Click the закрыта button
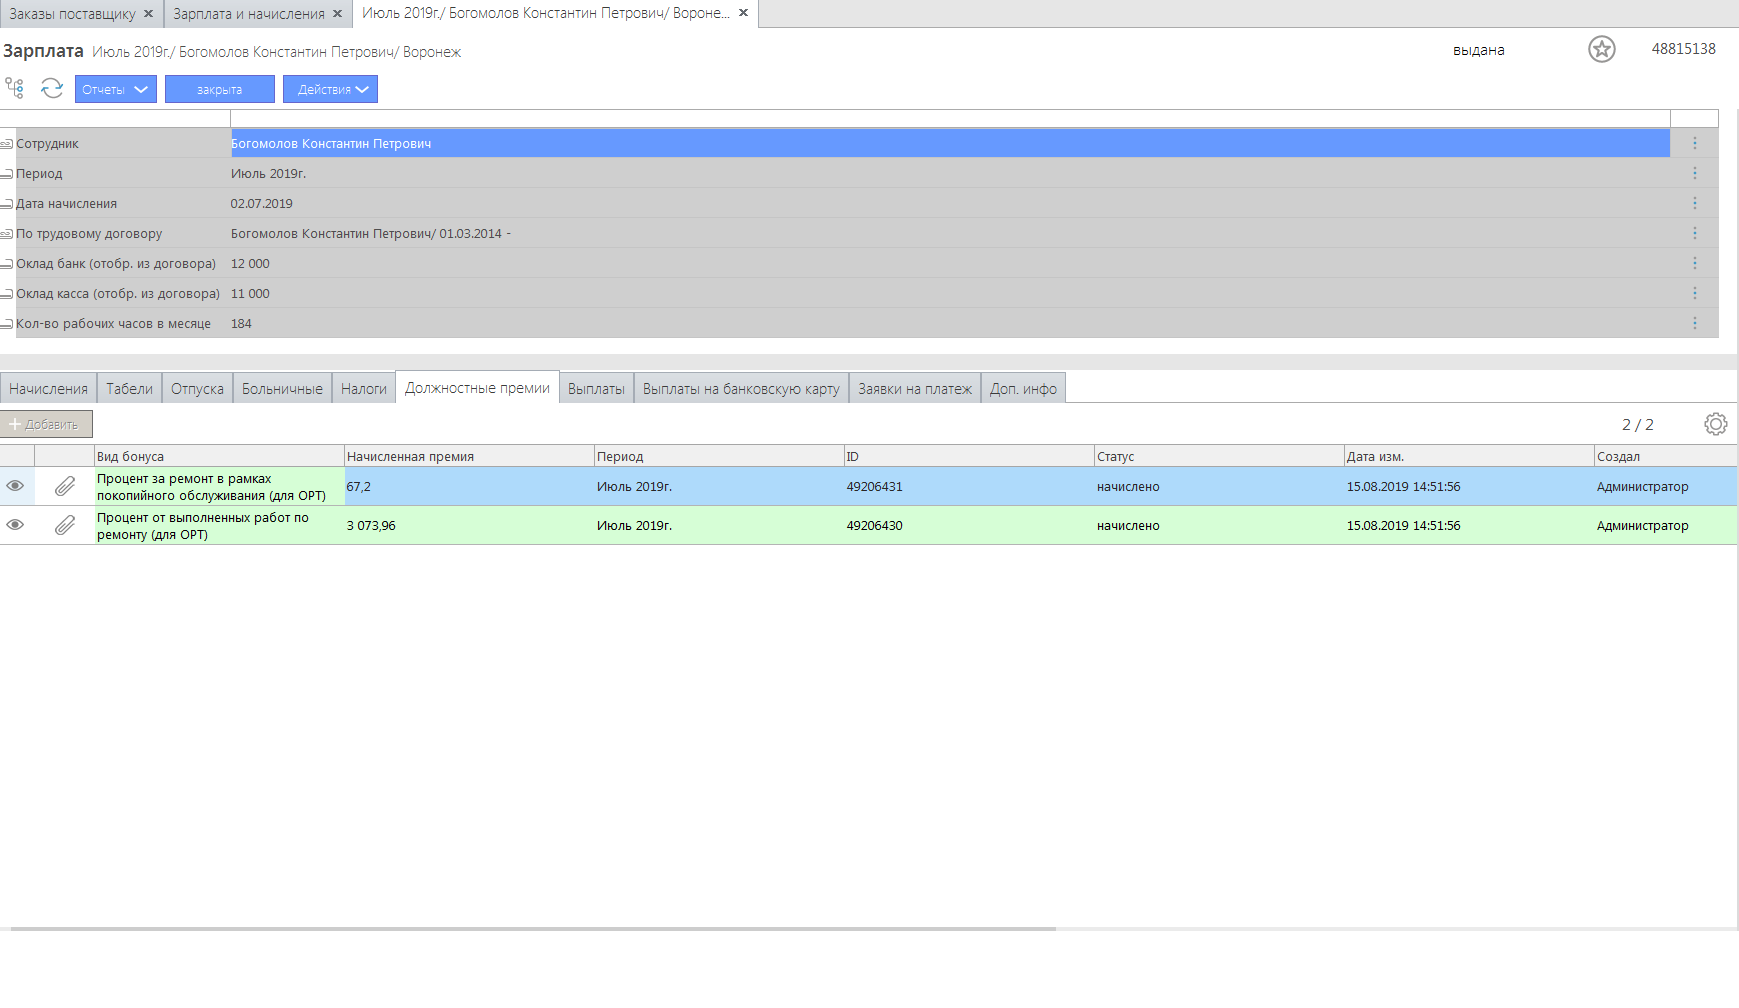1739x1008 pixels. click(x=219, y=89)
